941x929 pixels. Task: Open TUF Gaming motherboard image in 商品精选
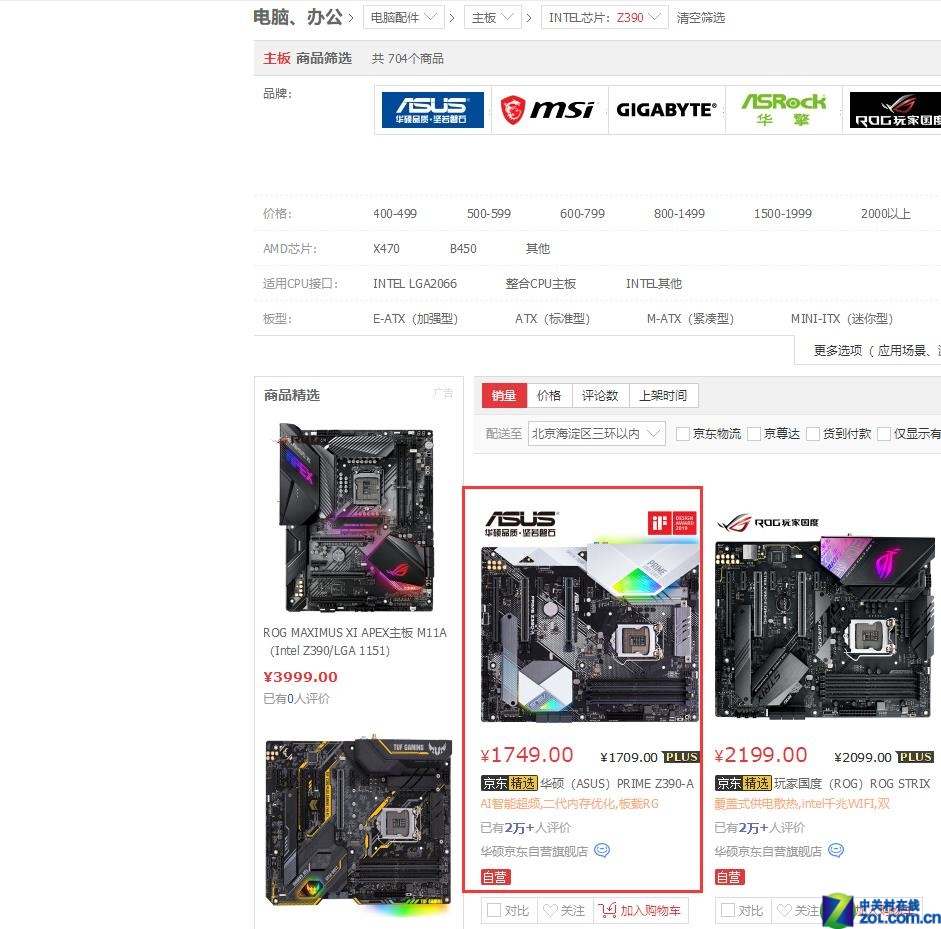[358, 826]
